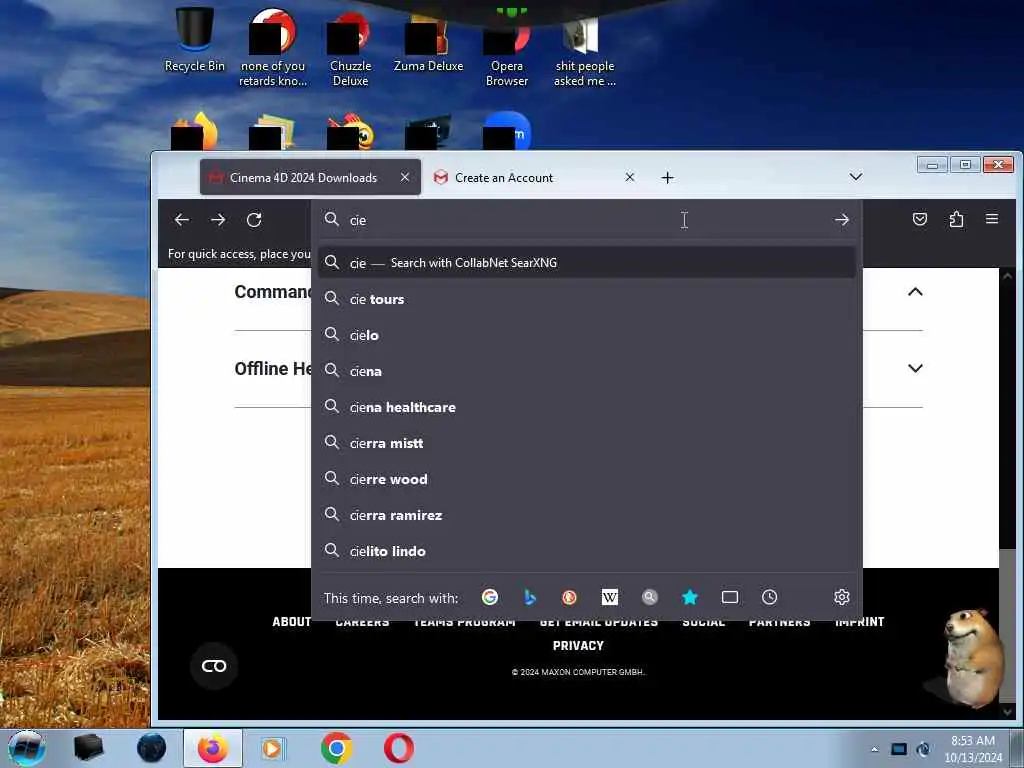Search this time with Google icon
Viewport: 1024px width, 768px height.
(490, 597)
